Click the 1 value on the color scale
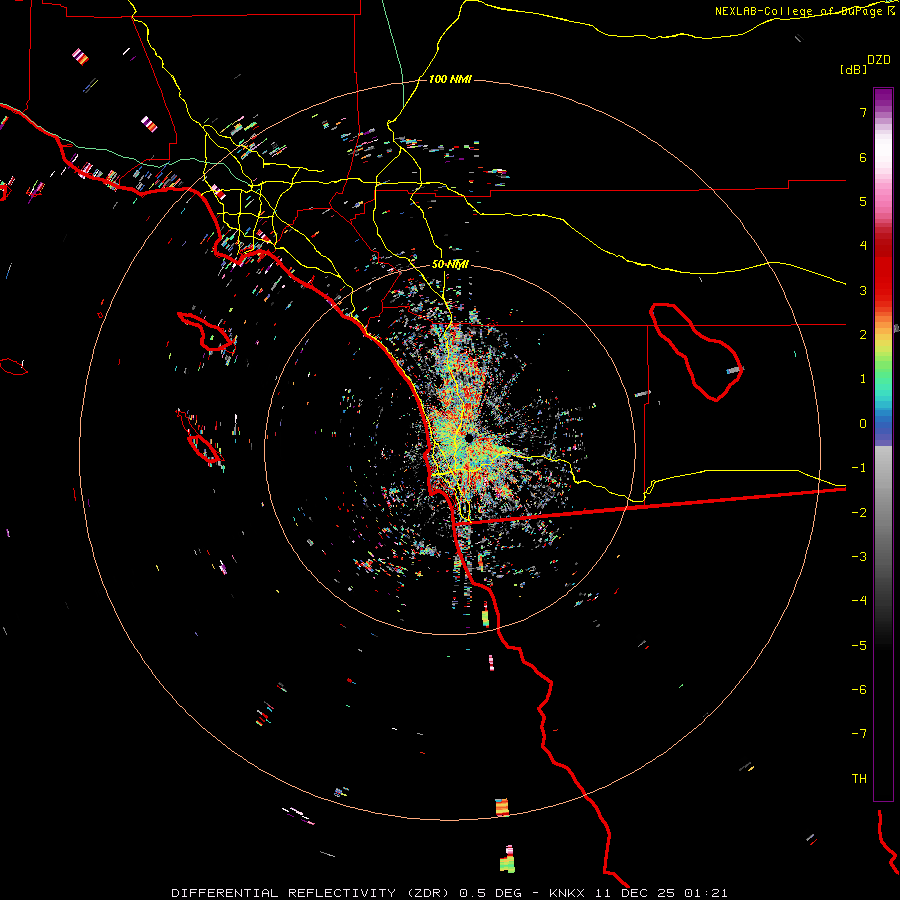The image size is (900, 900). point(863,379)
